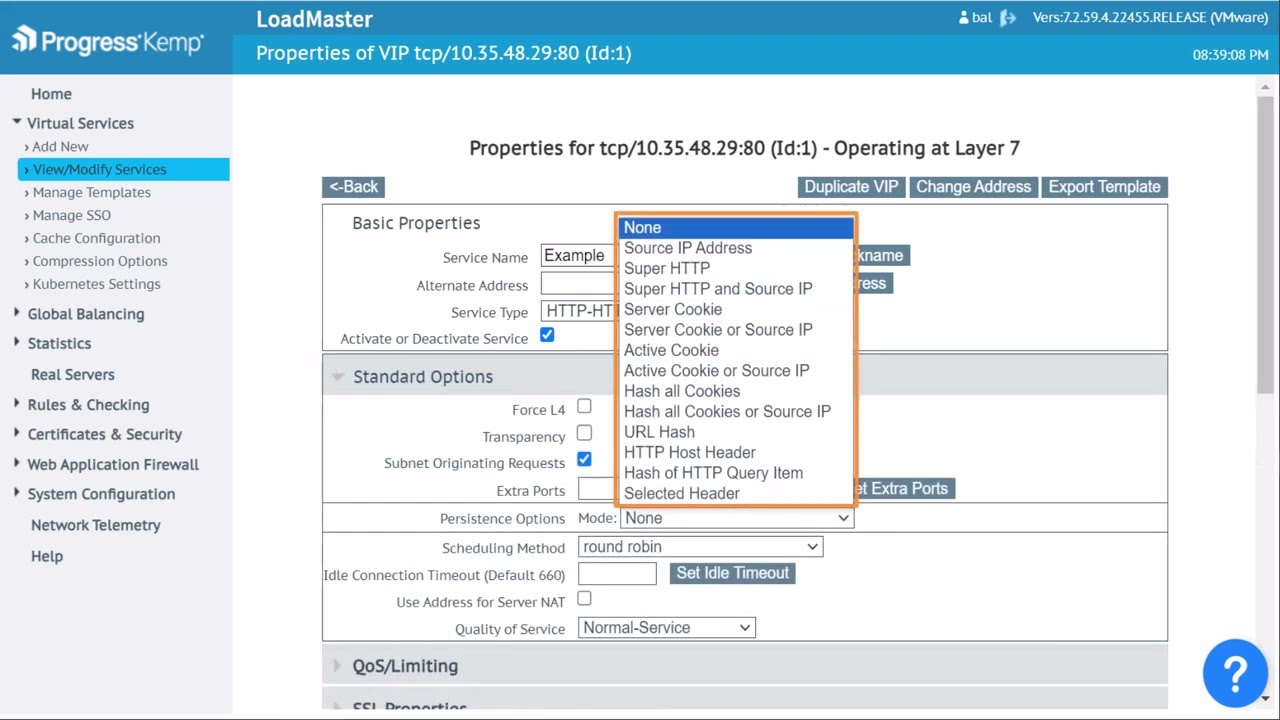The image size is (1280, 720).
Task: Go back using the <-Back button
Action: tap(353, 187)
